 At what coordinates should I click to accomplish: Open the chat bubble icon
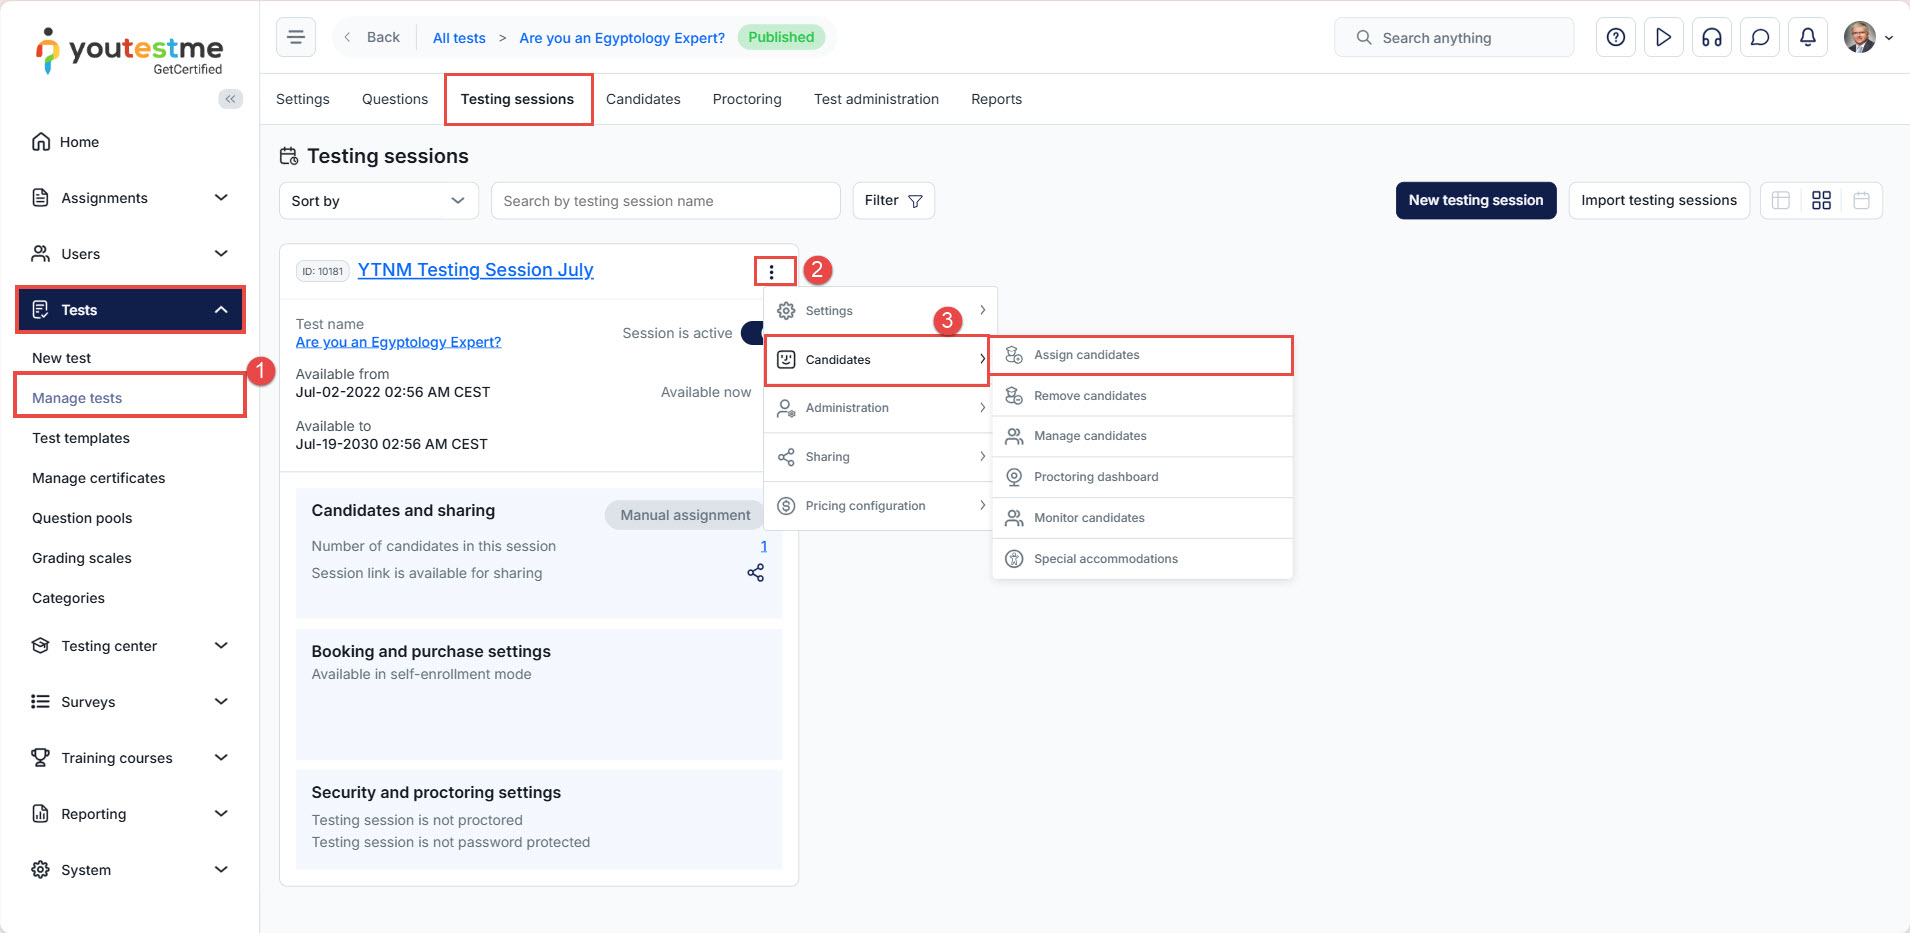pos(1759,37)
